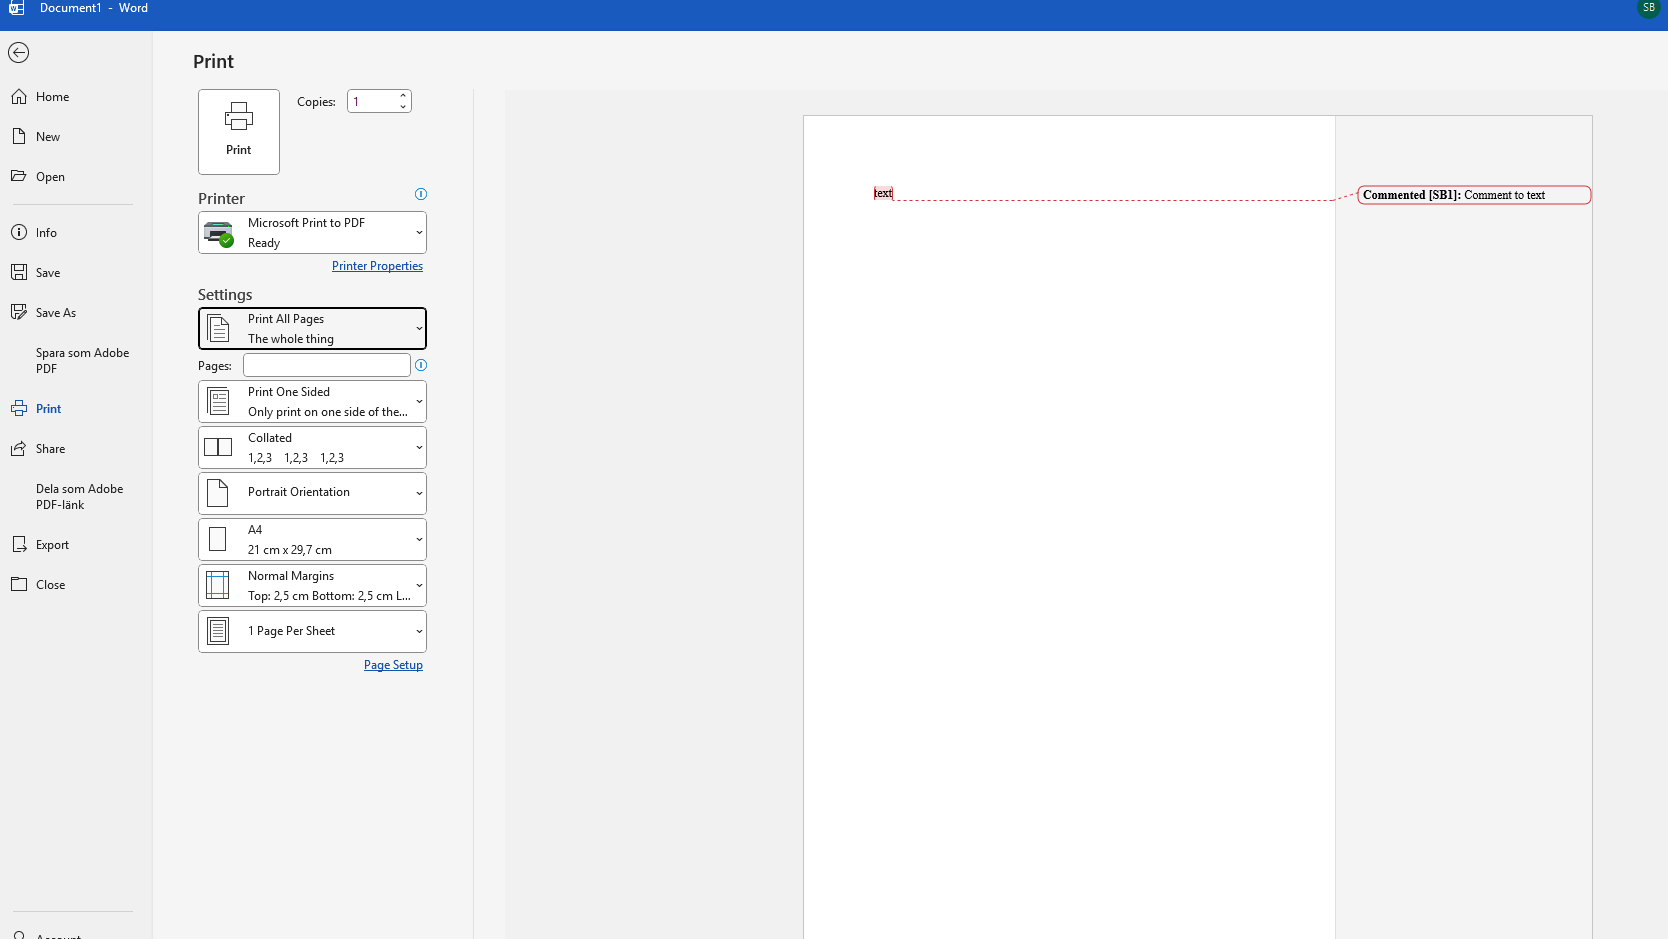1668x939 pixels.
Task: Open the A4 paper size dropdown
Action: [x=312, y=540]
